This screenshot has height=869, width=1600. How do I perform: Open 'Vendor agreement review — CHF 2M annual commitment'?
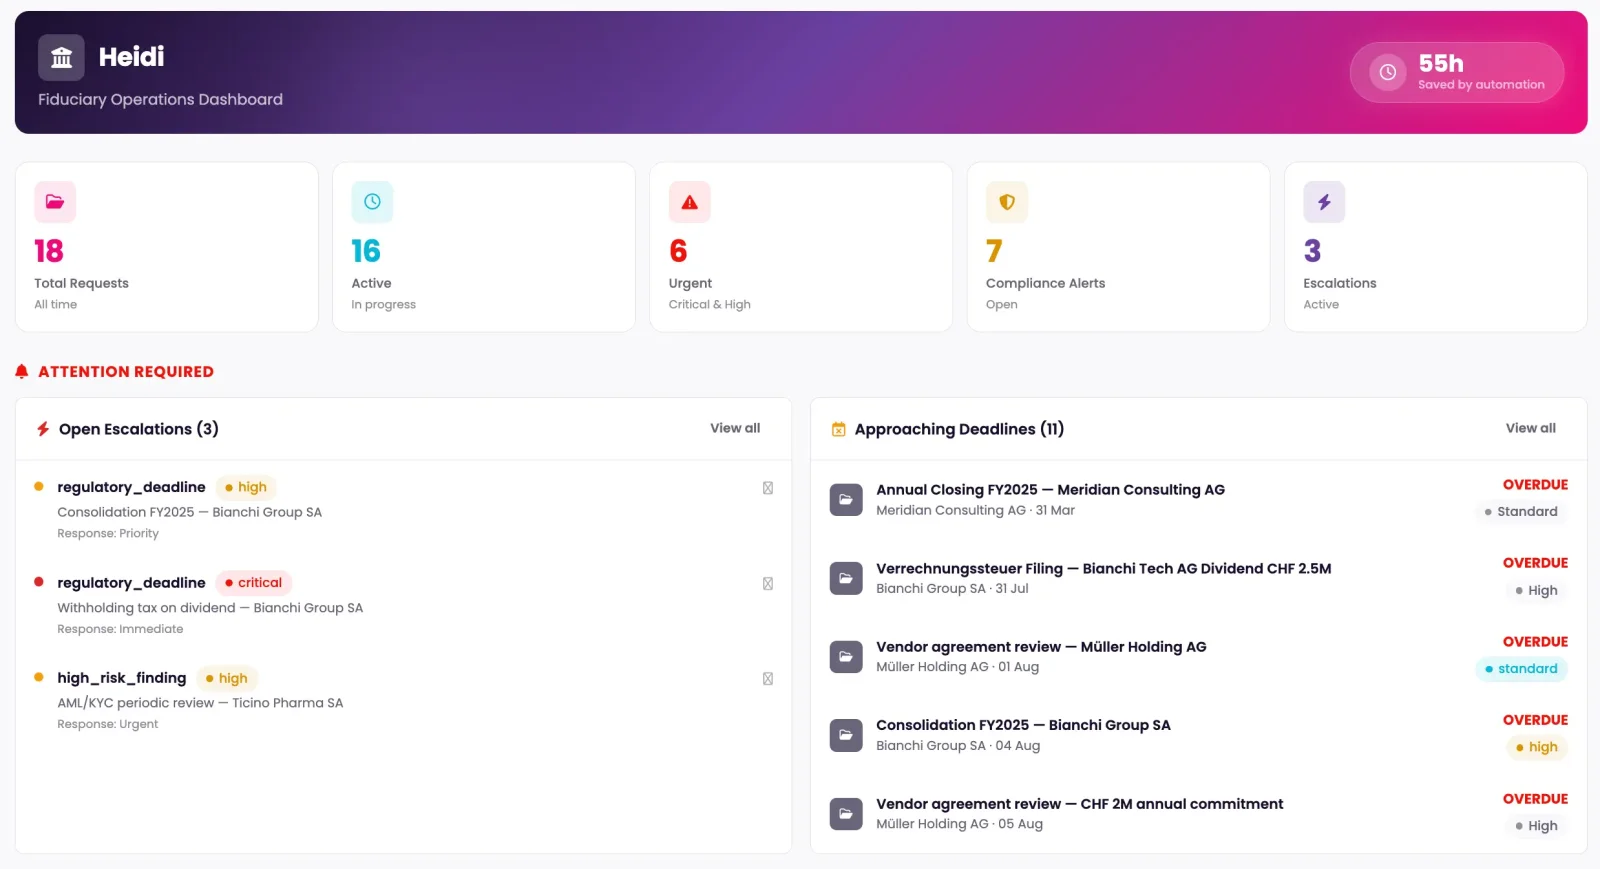click(x=1080, y=804)
